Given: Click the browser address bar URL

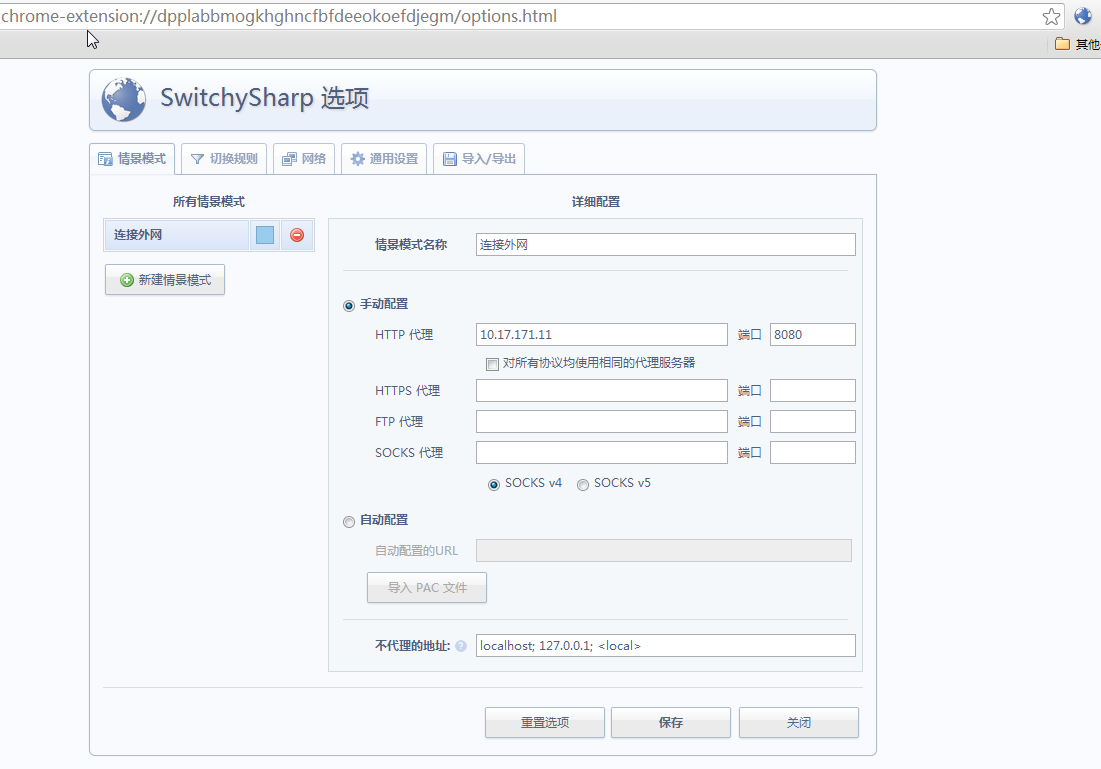Looking at the screenshot, I should point(279,16).
